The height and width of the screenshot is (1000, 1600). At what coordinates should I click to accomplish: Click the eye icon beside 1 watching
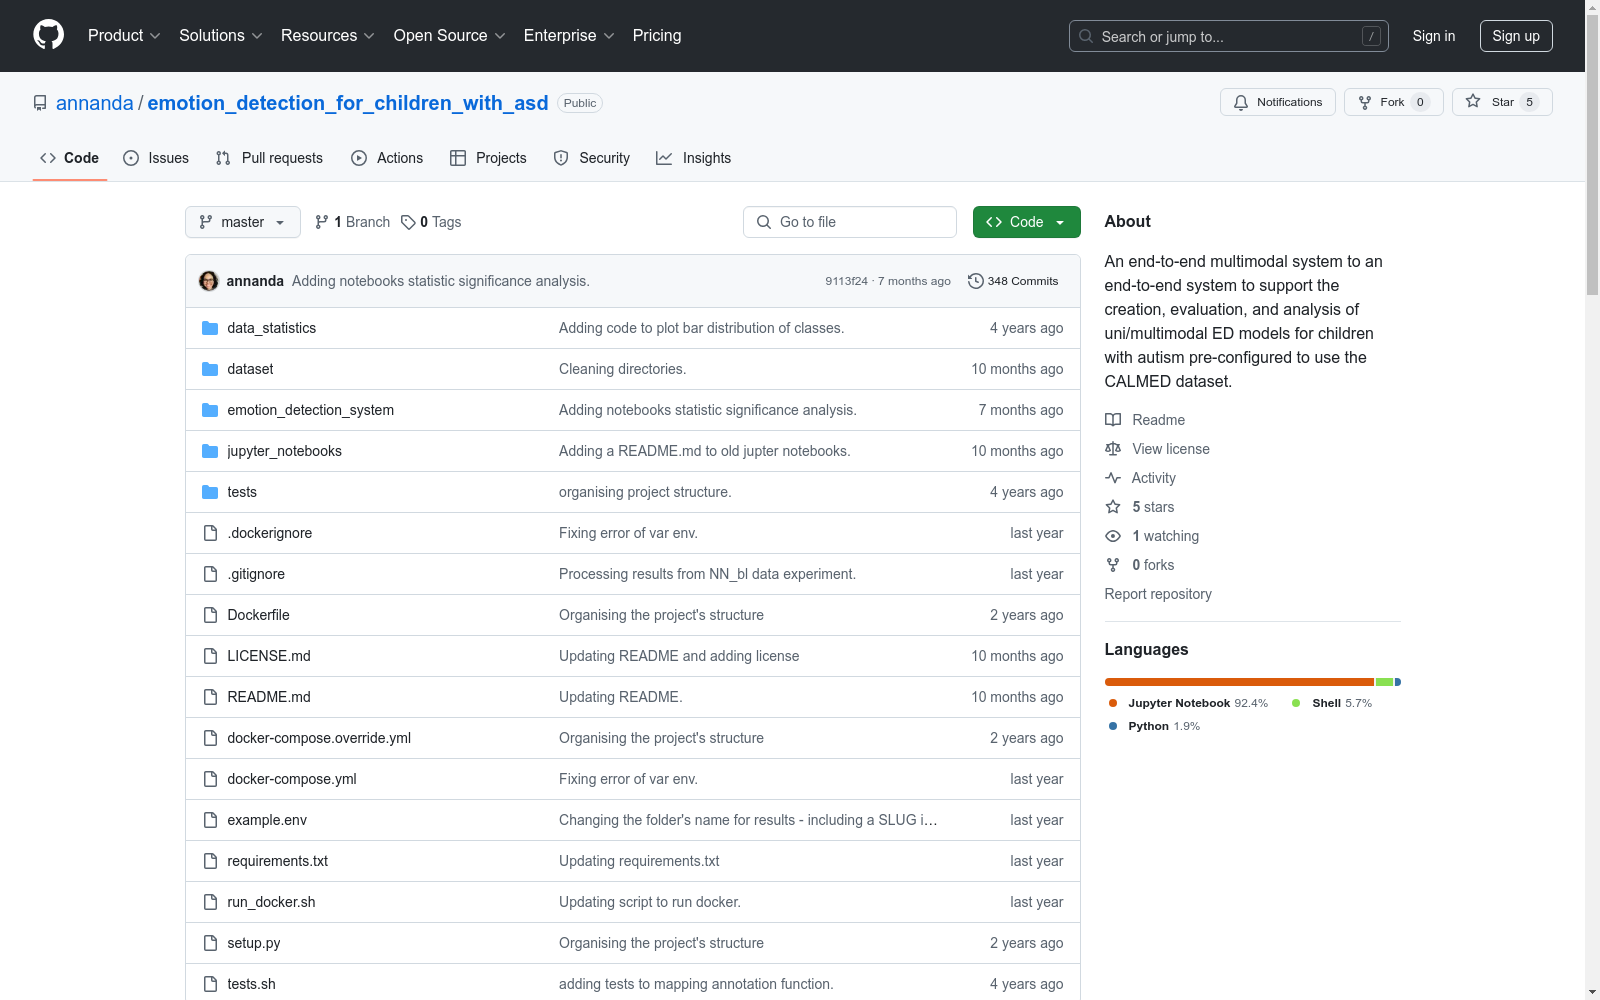pyautogui.click(x=1113, y=536)
